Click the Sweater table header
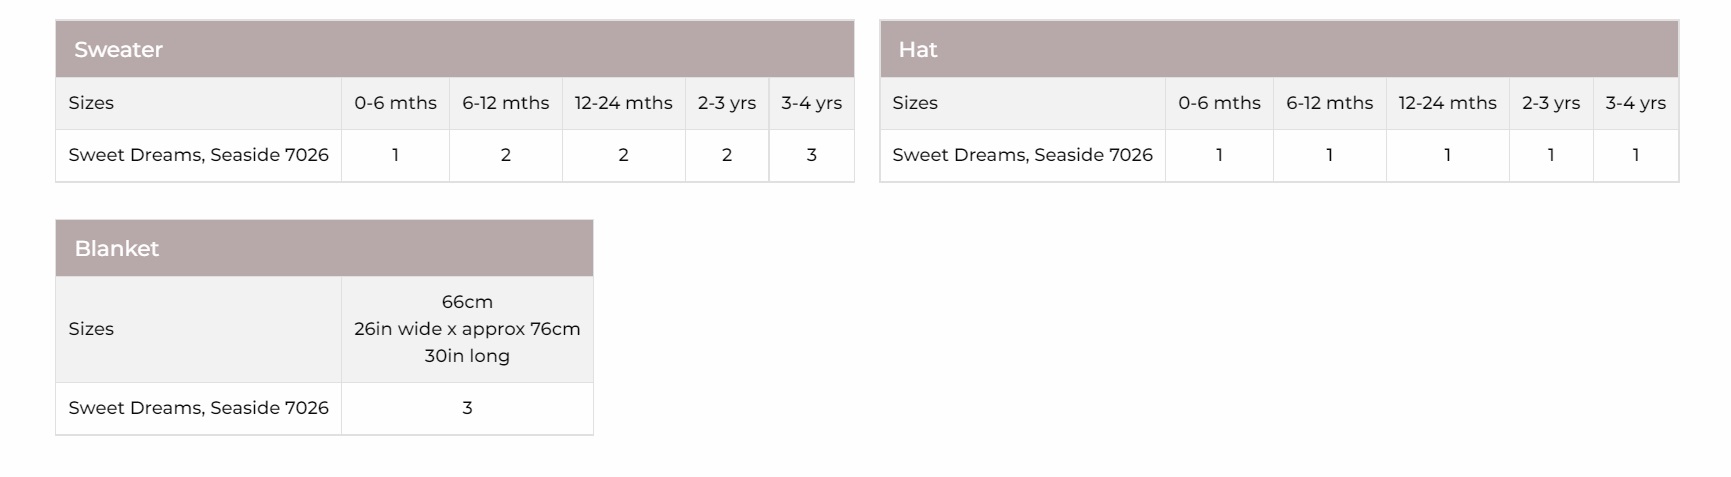 [118, 50]
